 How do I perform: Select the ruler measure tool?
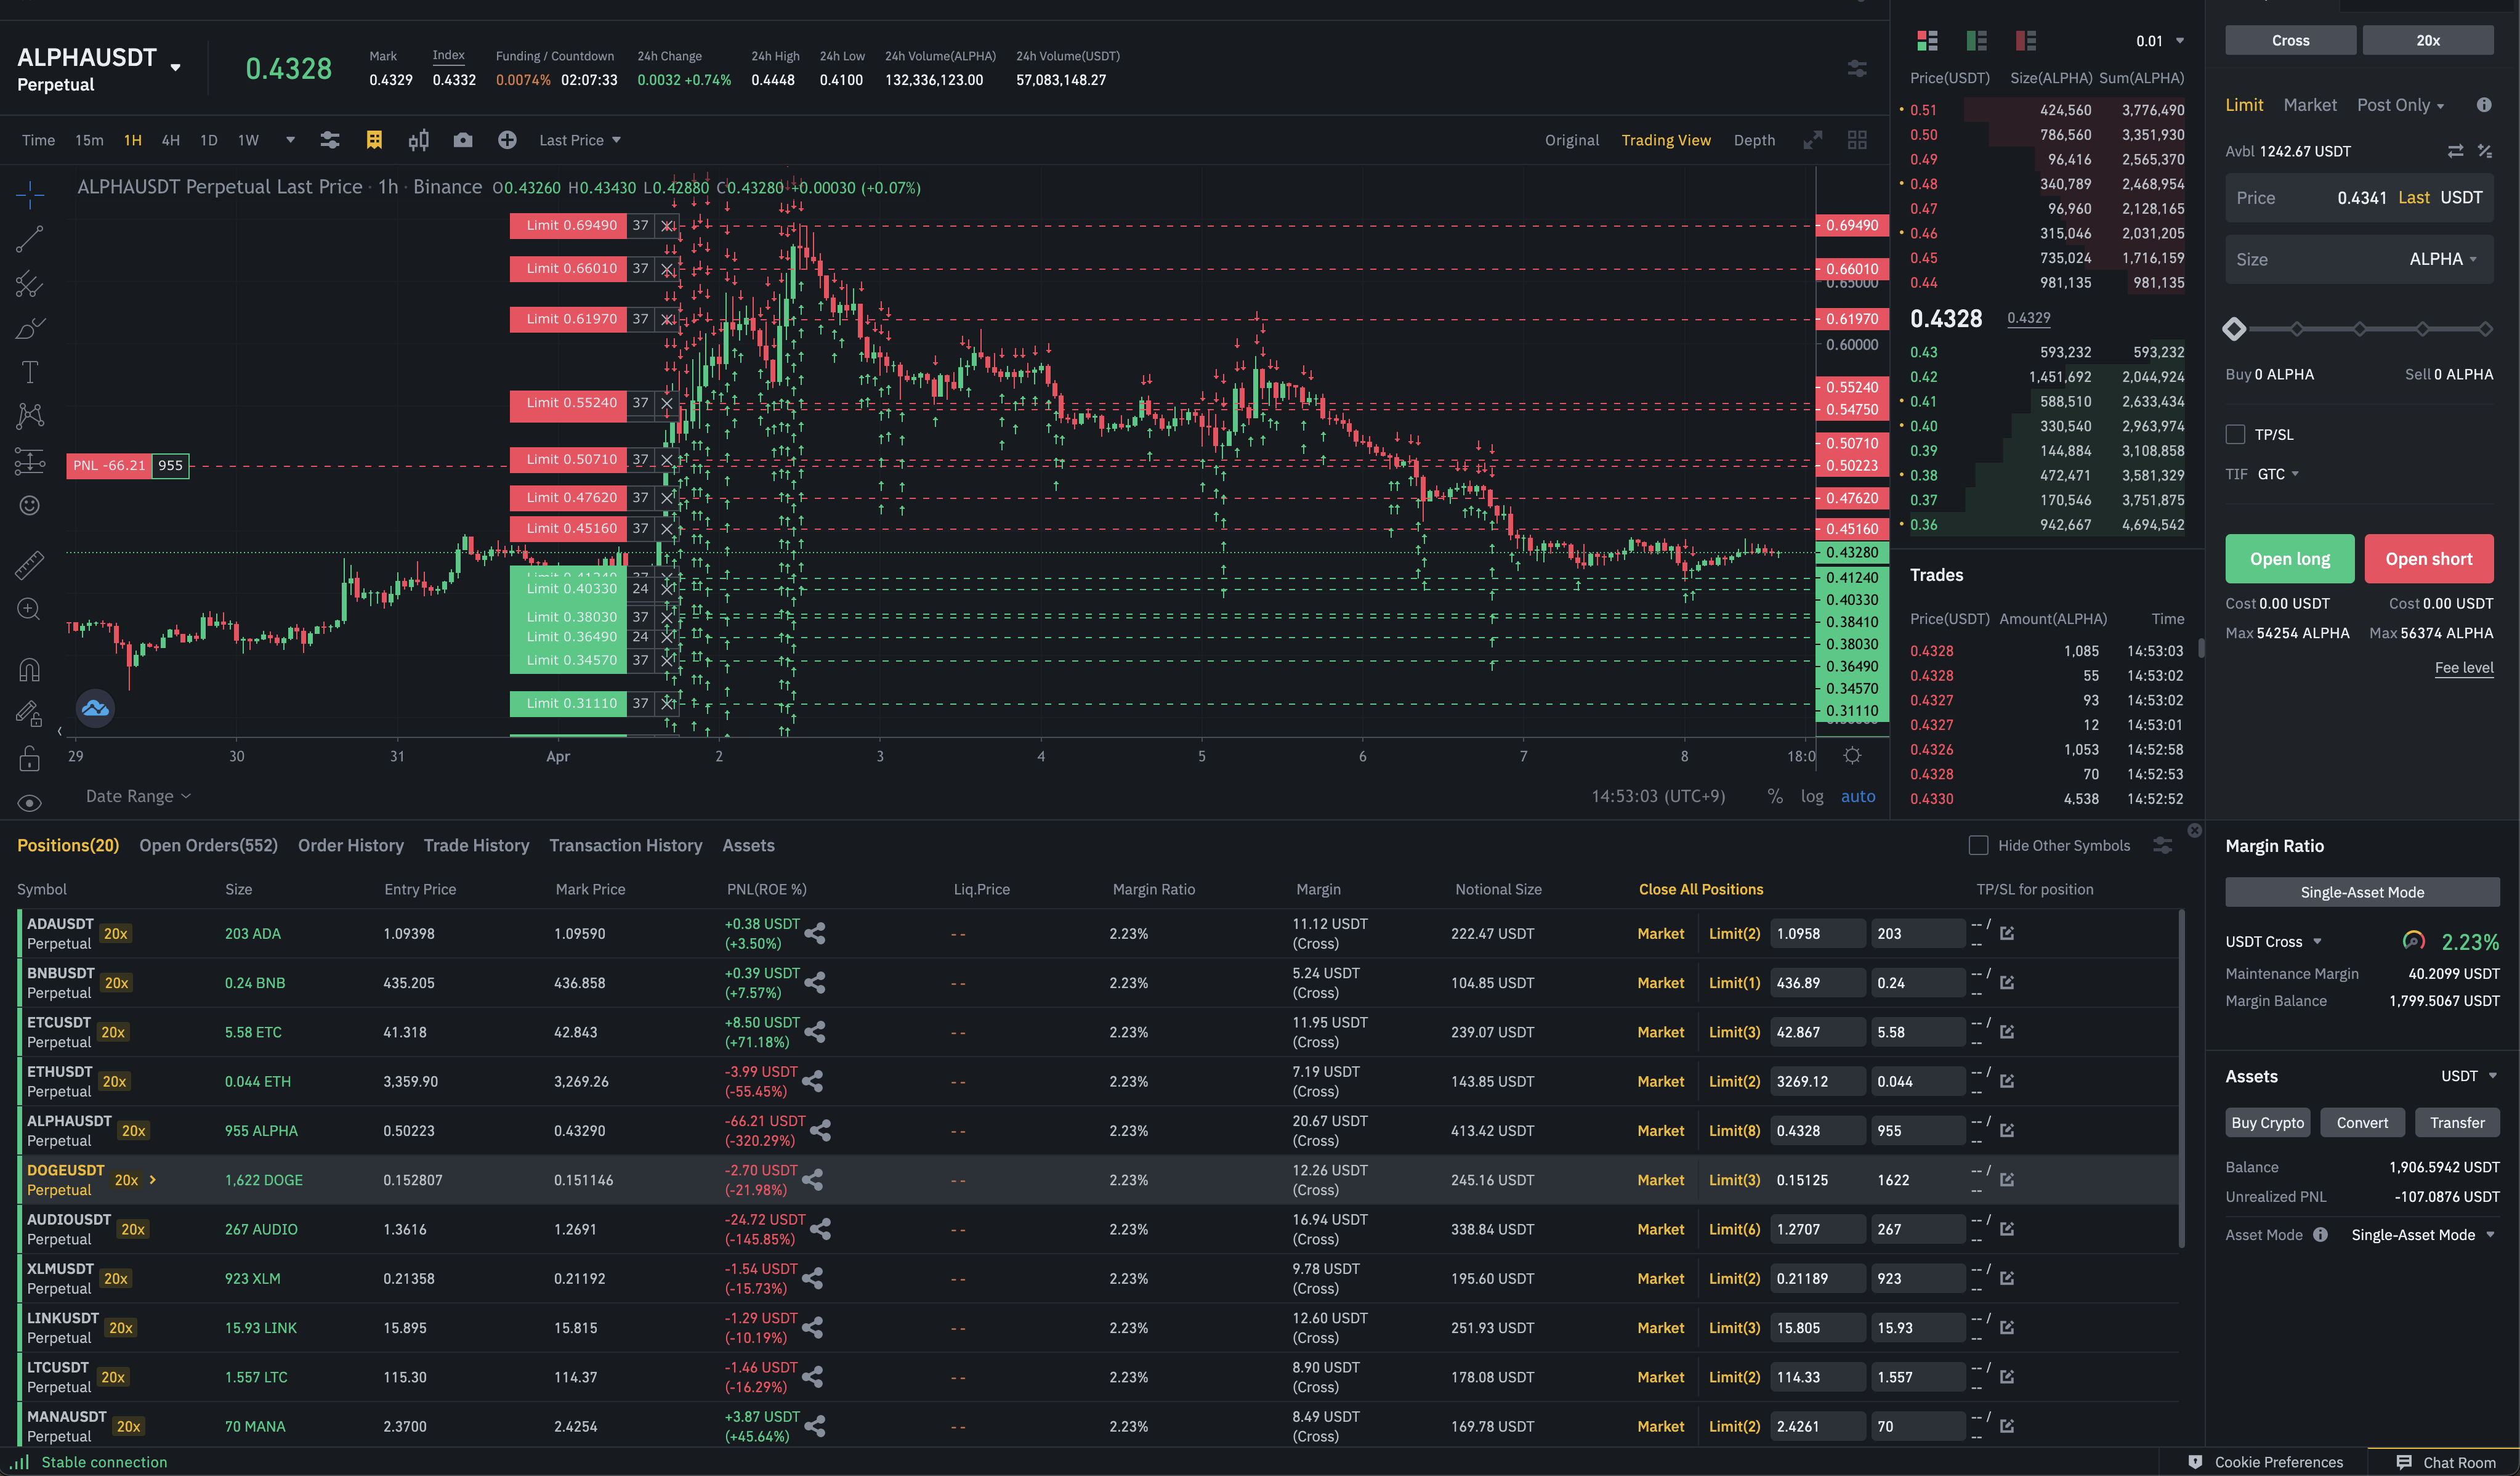[30, 565]
